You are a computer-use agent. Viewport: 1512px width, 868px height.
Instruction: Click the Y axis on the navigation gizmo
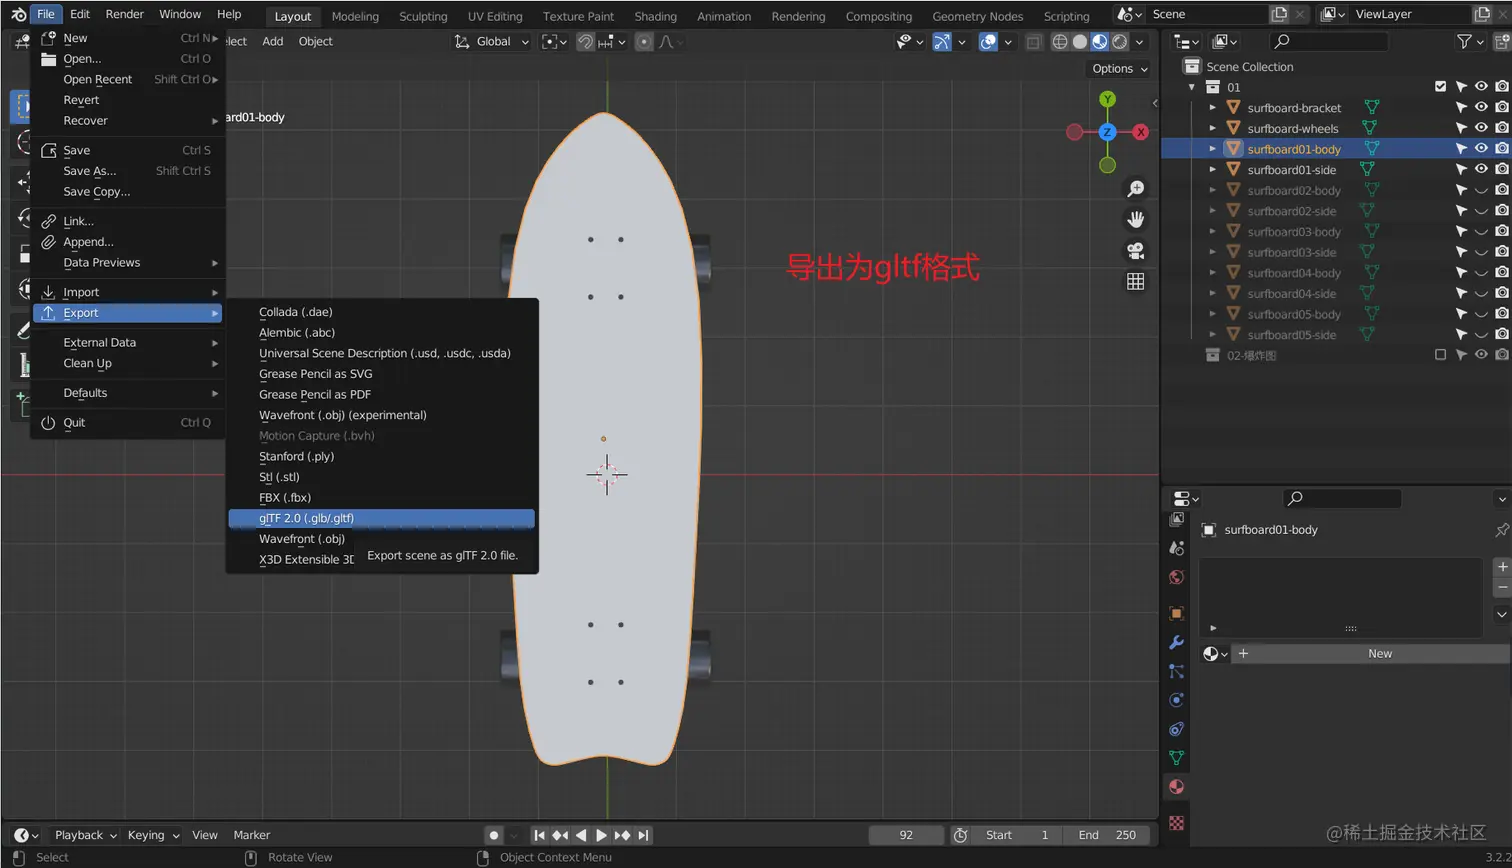tap(1108, 99)
